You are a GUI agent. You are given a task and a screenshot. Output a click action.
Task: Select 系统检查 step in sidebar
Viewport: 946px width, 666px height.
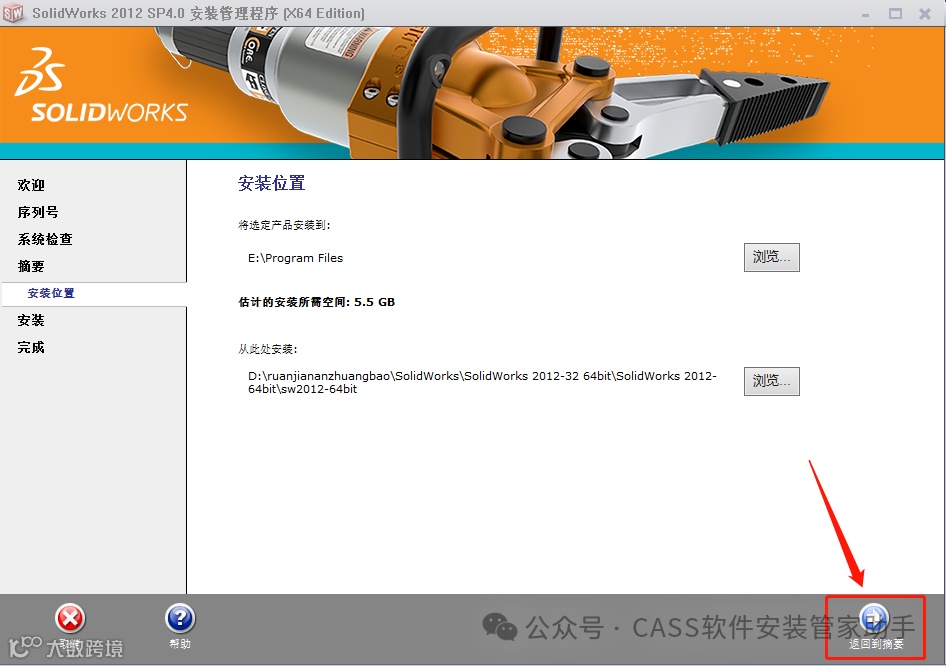click(45, 239)
